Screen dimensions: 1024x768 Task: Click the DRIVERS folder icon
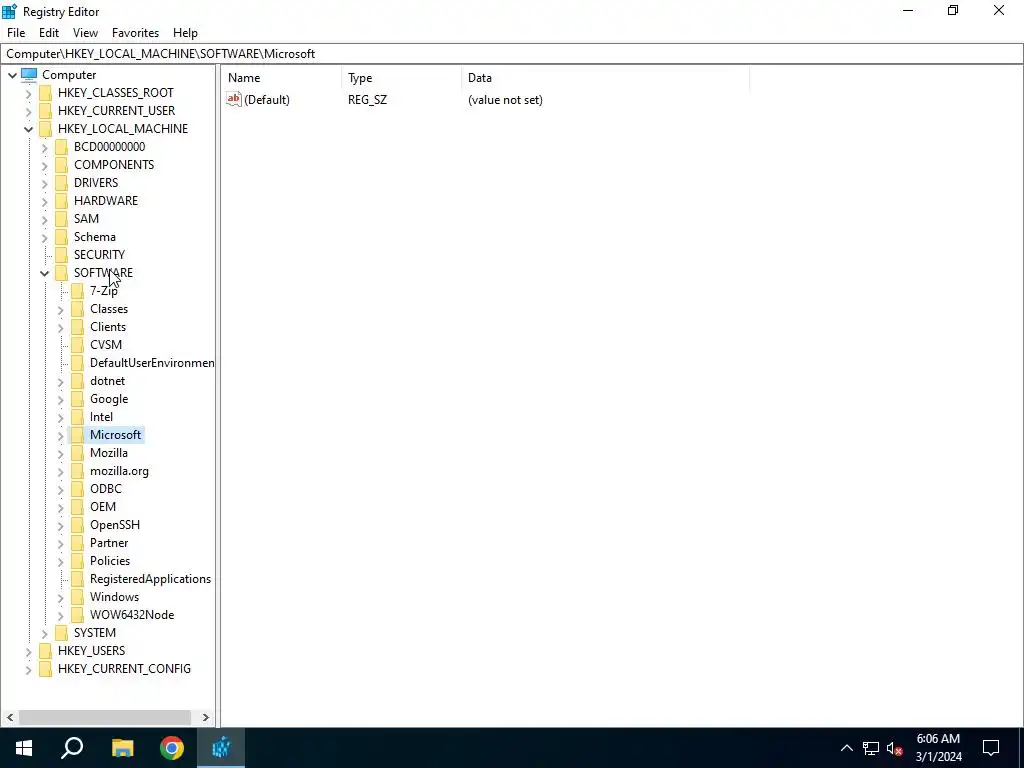point(61,182)
